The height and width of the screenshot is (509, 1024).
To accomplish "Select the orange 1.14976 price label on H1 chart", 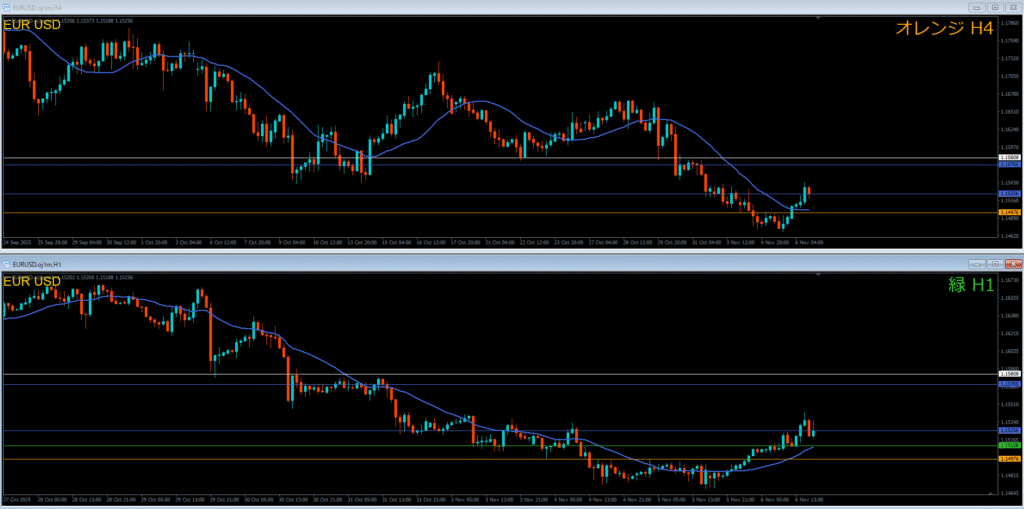I will 1010,459.
